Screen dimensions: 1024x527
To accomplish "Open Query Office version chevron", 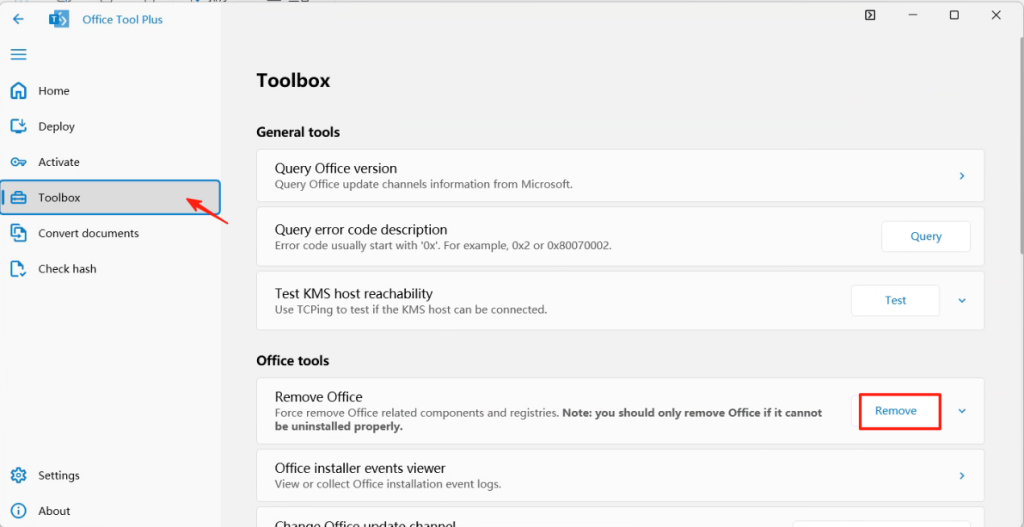I will click(x=962, y=176).
